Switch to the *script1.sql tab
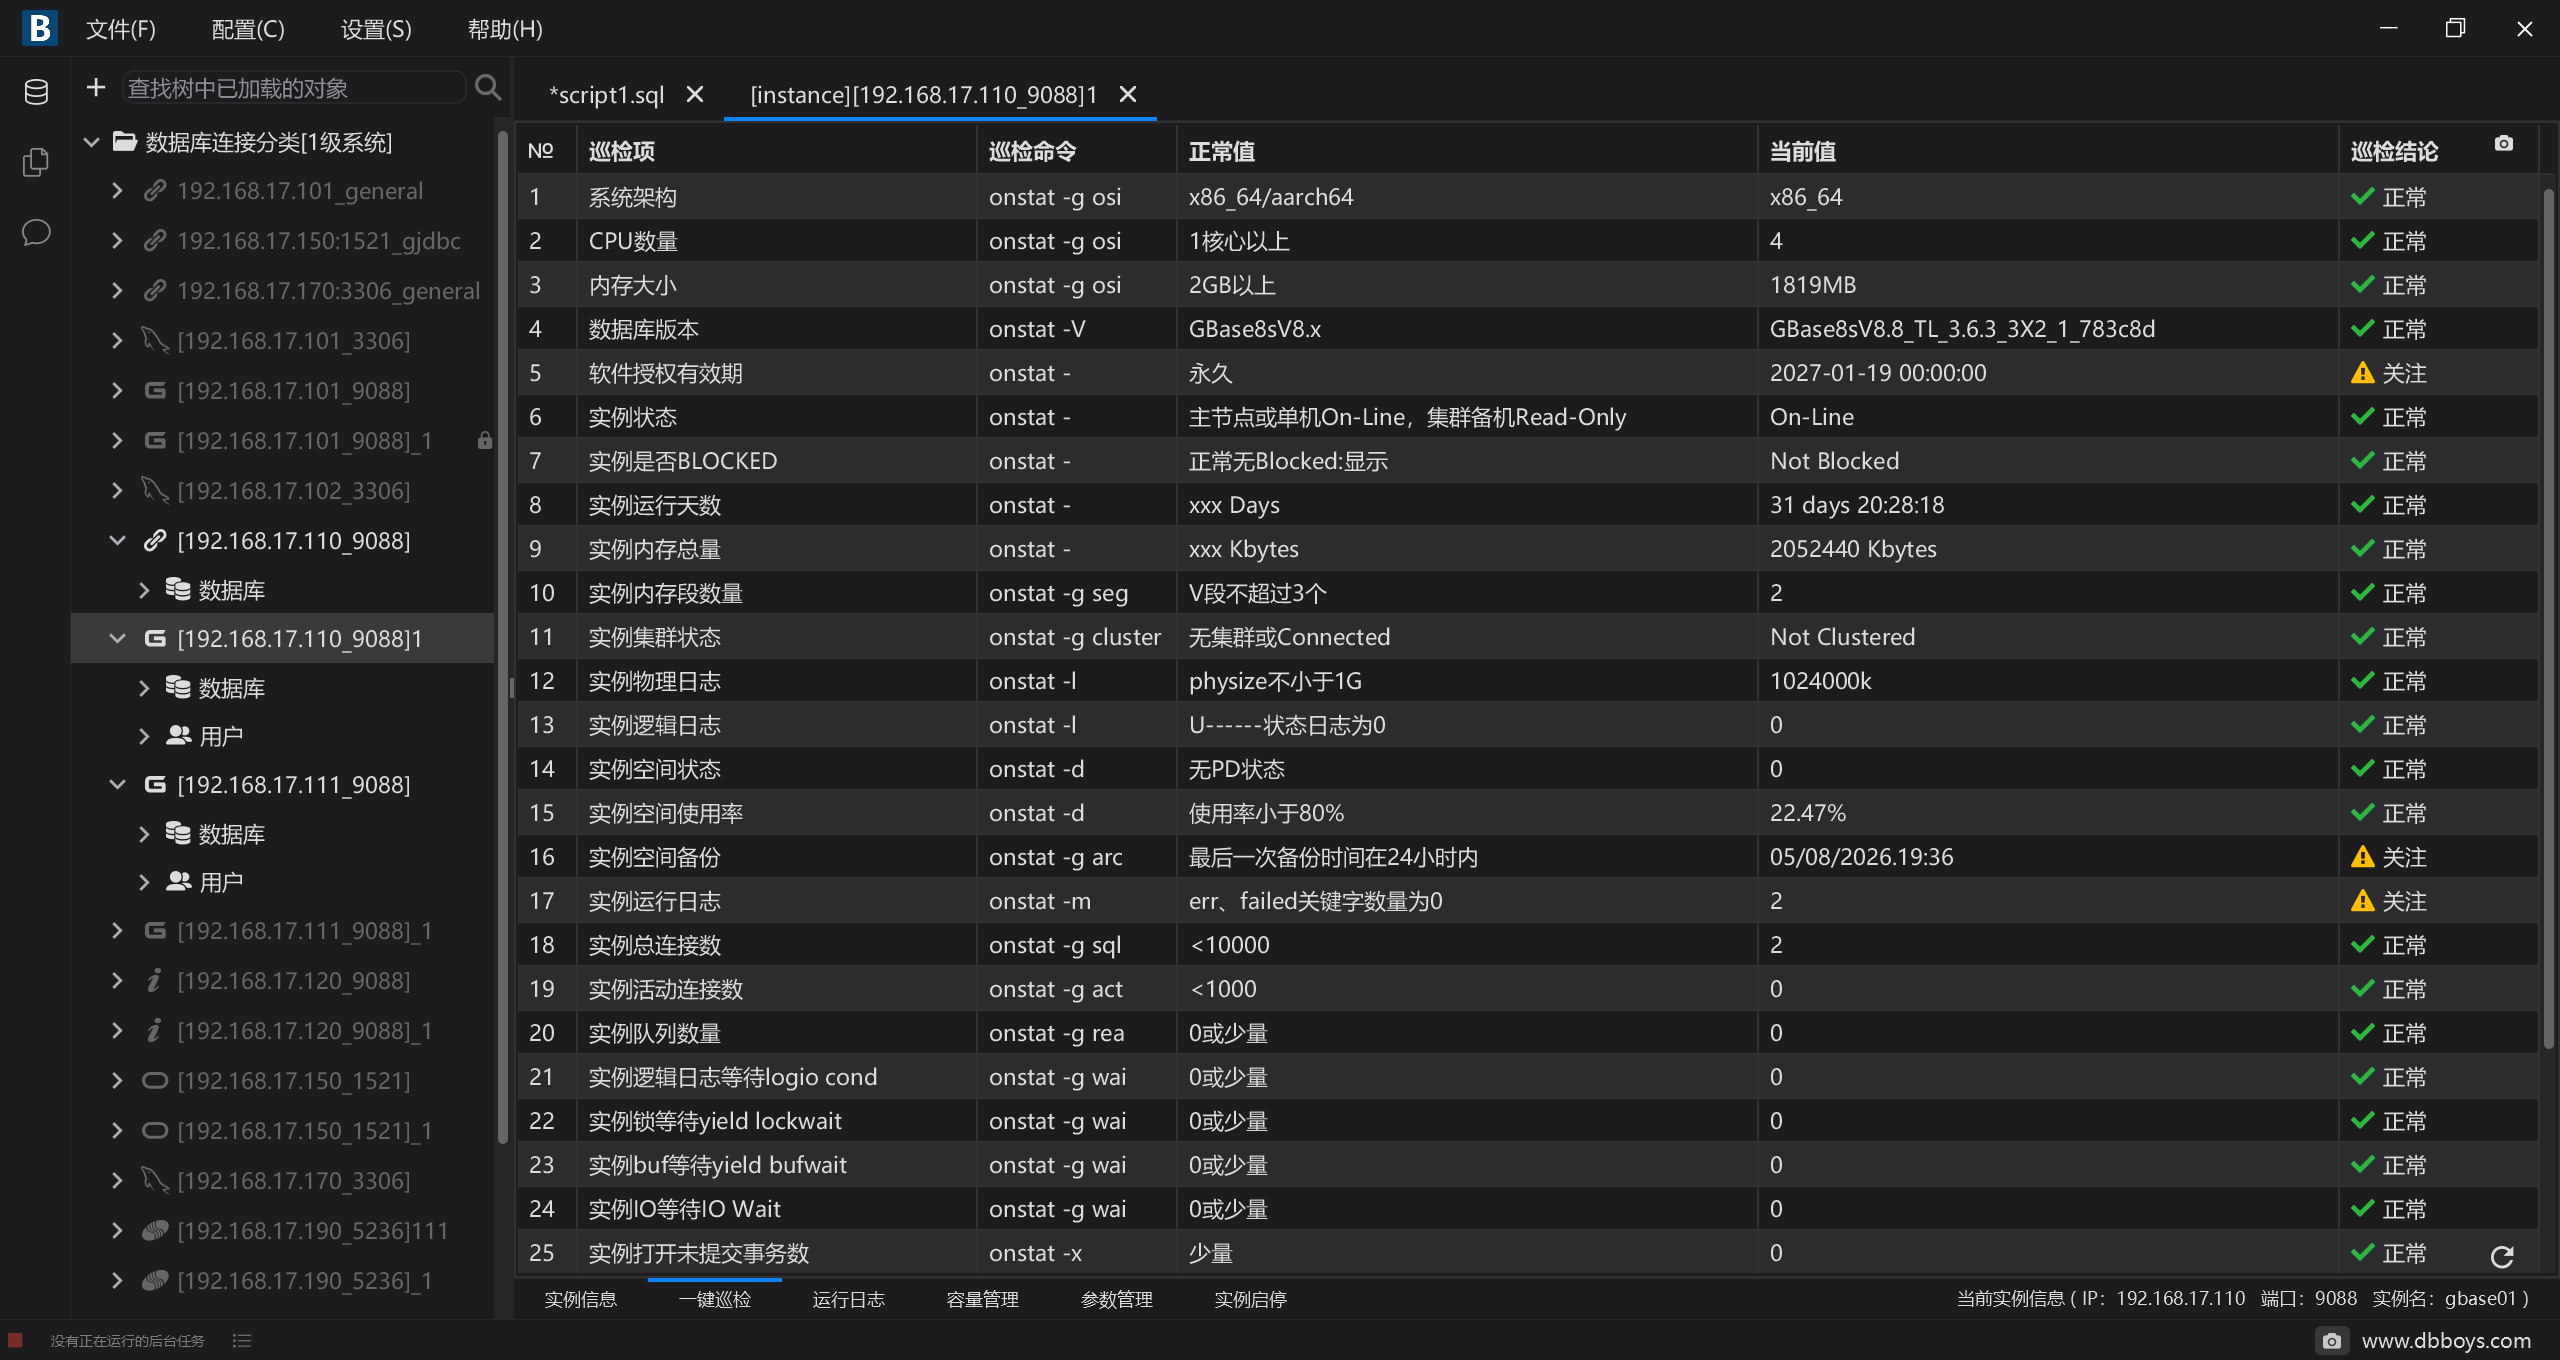Screen dimensions: 2560x1360 pos(606,95)
